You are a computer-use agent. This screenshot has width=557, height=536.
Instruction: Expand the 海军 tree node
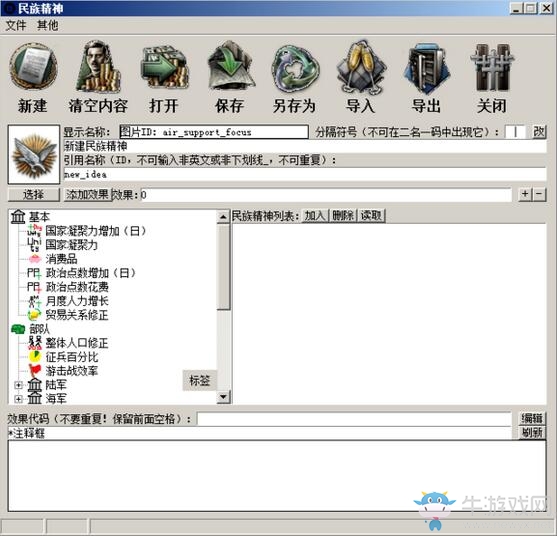click(x=18, y=399)
